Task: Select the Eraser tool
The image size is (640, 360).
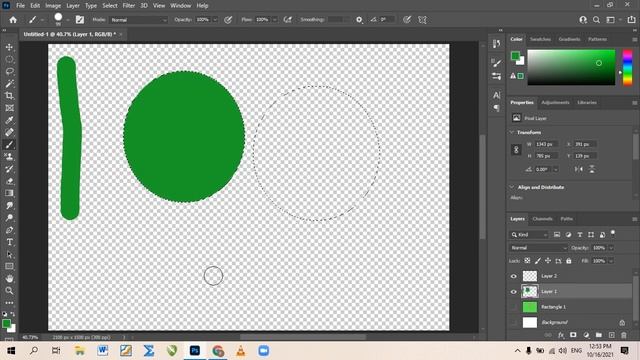Action: pyautogui.click(x=9, y=181)
